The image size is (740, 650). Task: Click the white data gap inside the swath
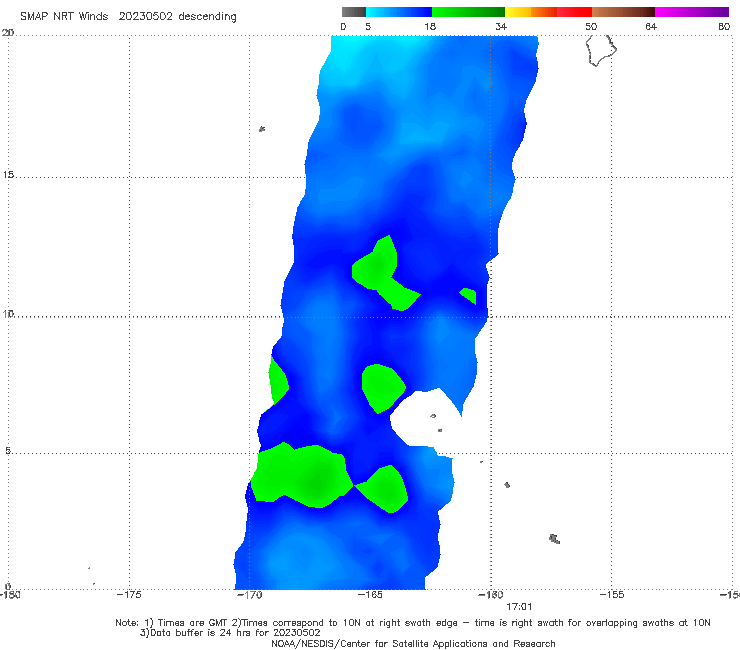pos(425,418)
